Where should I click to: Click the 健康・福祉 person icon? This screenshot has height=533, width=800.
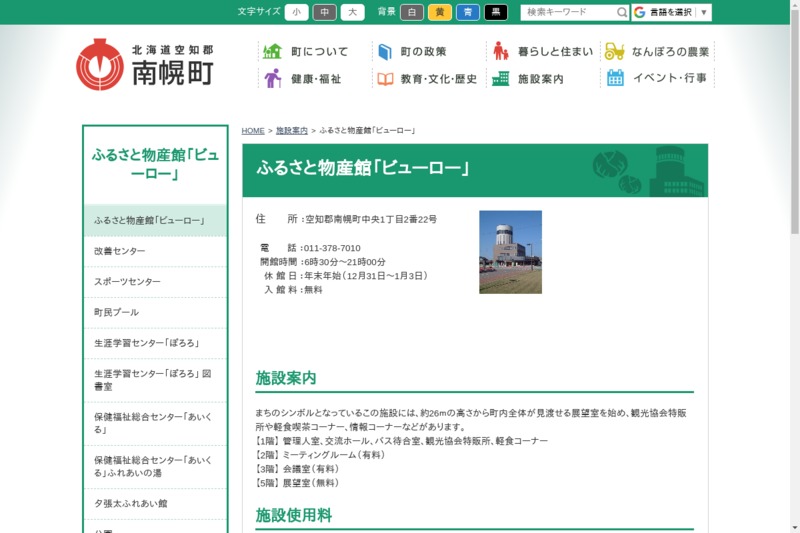[x=272, y=78]
